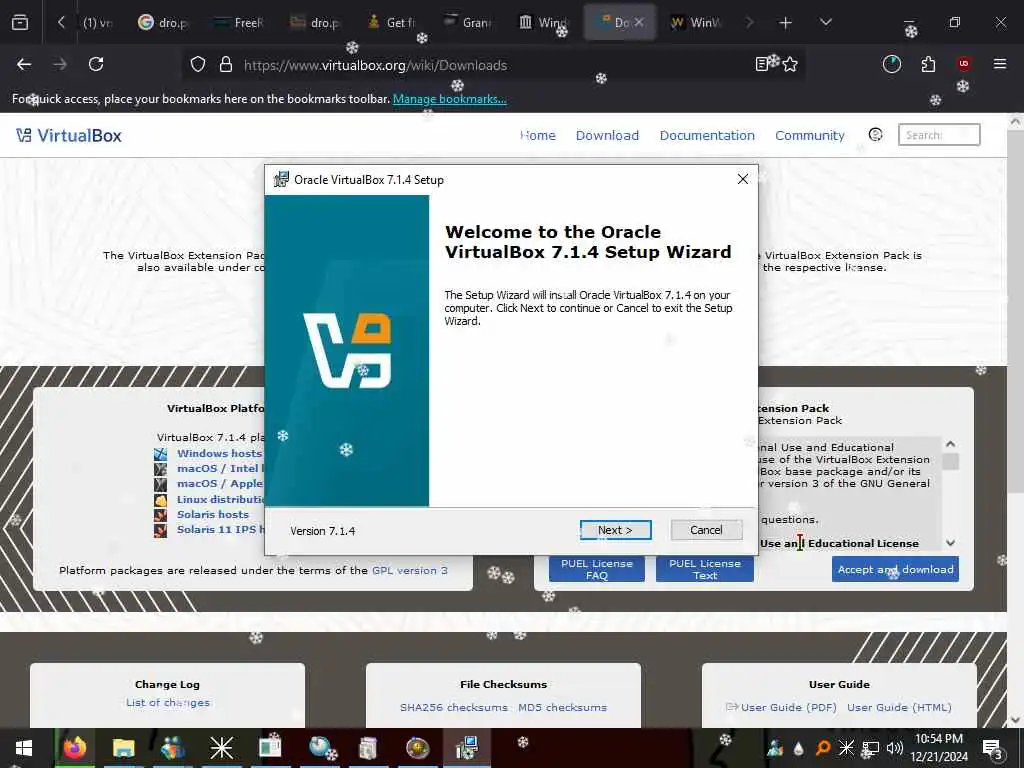This screenshot has width=1024, height=768.
Task: Switch to the FreeR browser tab
Action: point(239,22)
